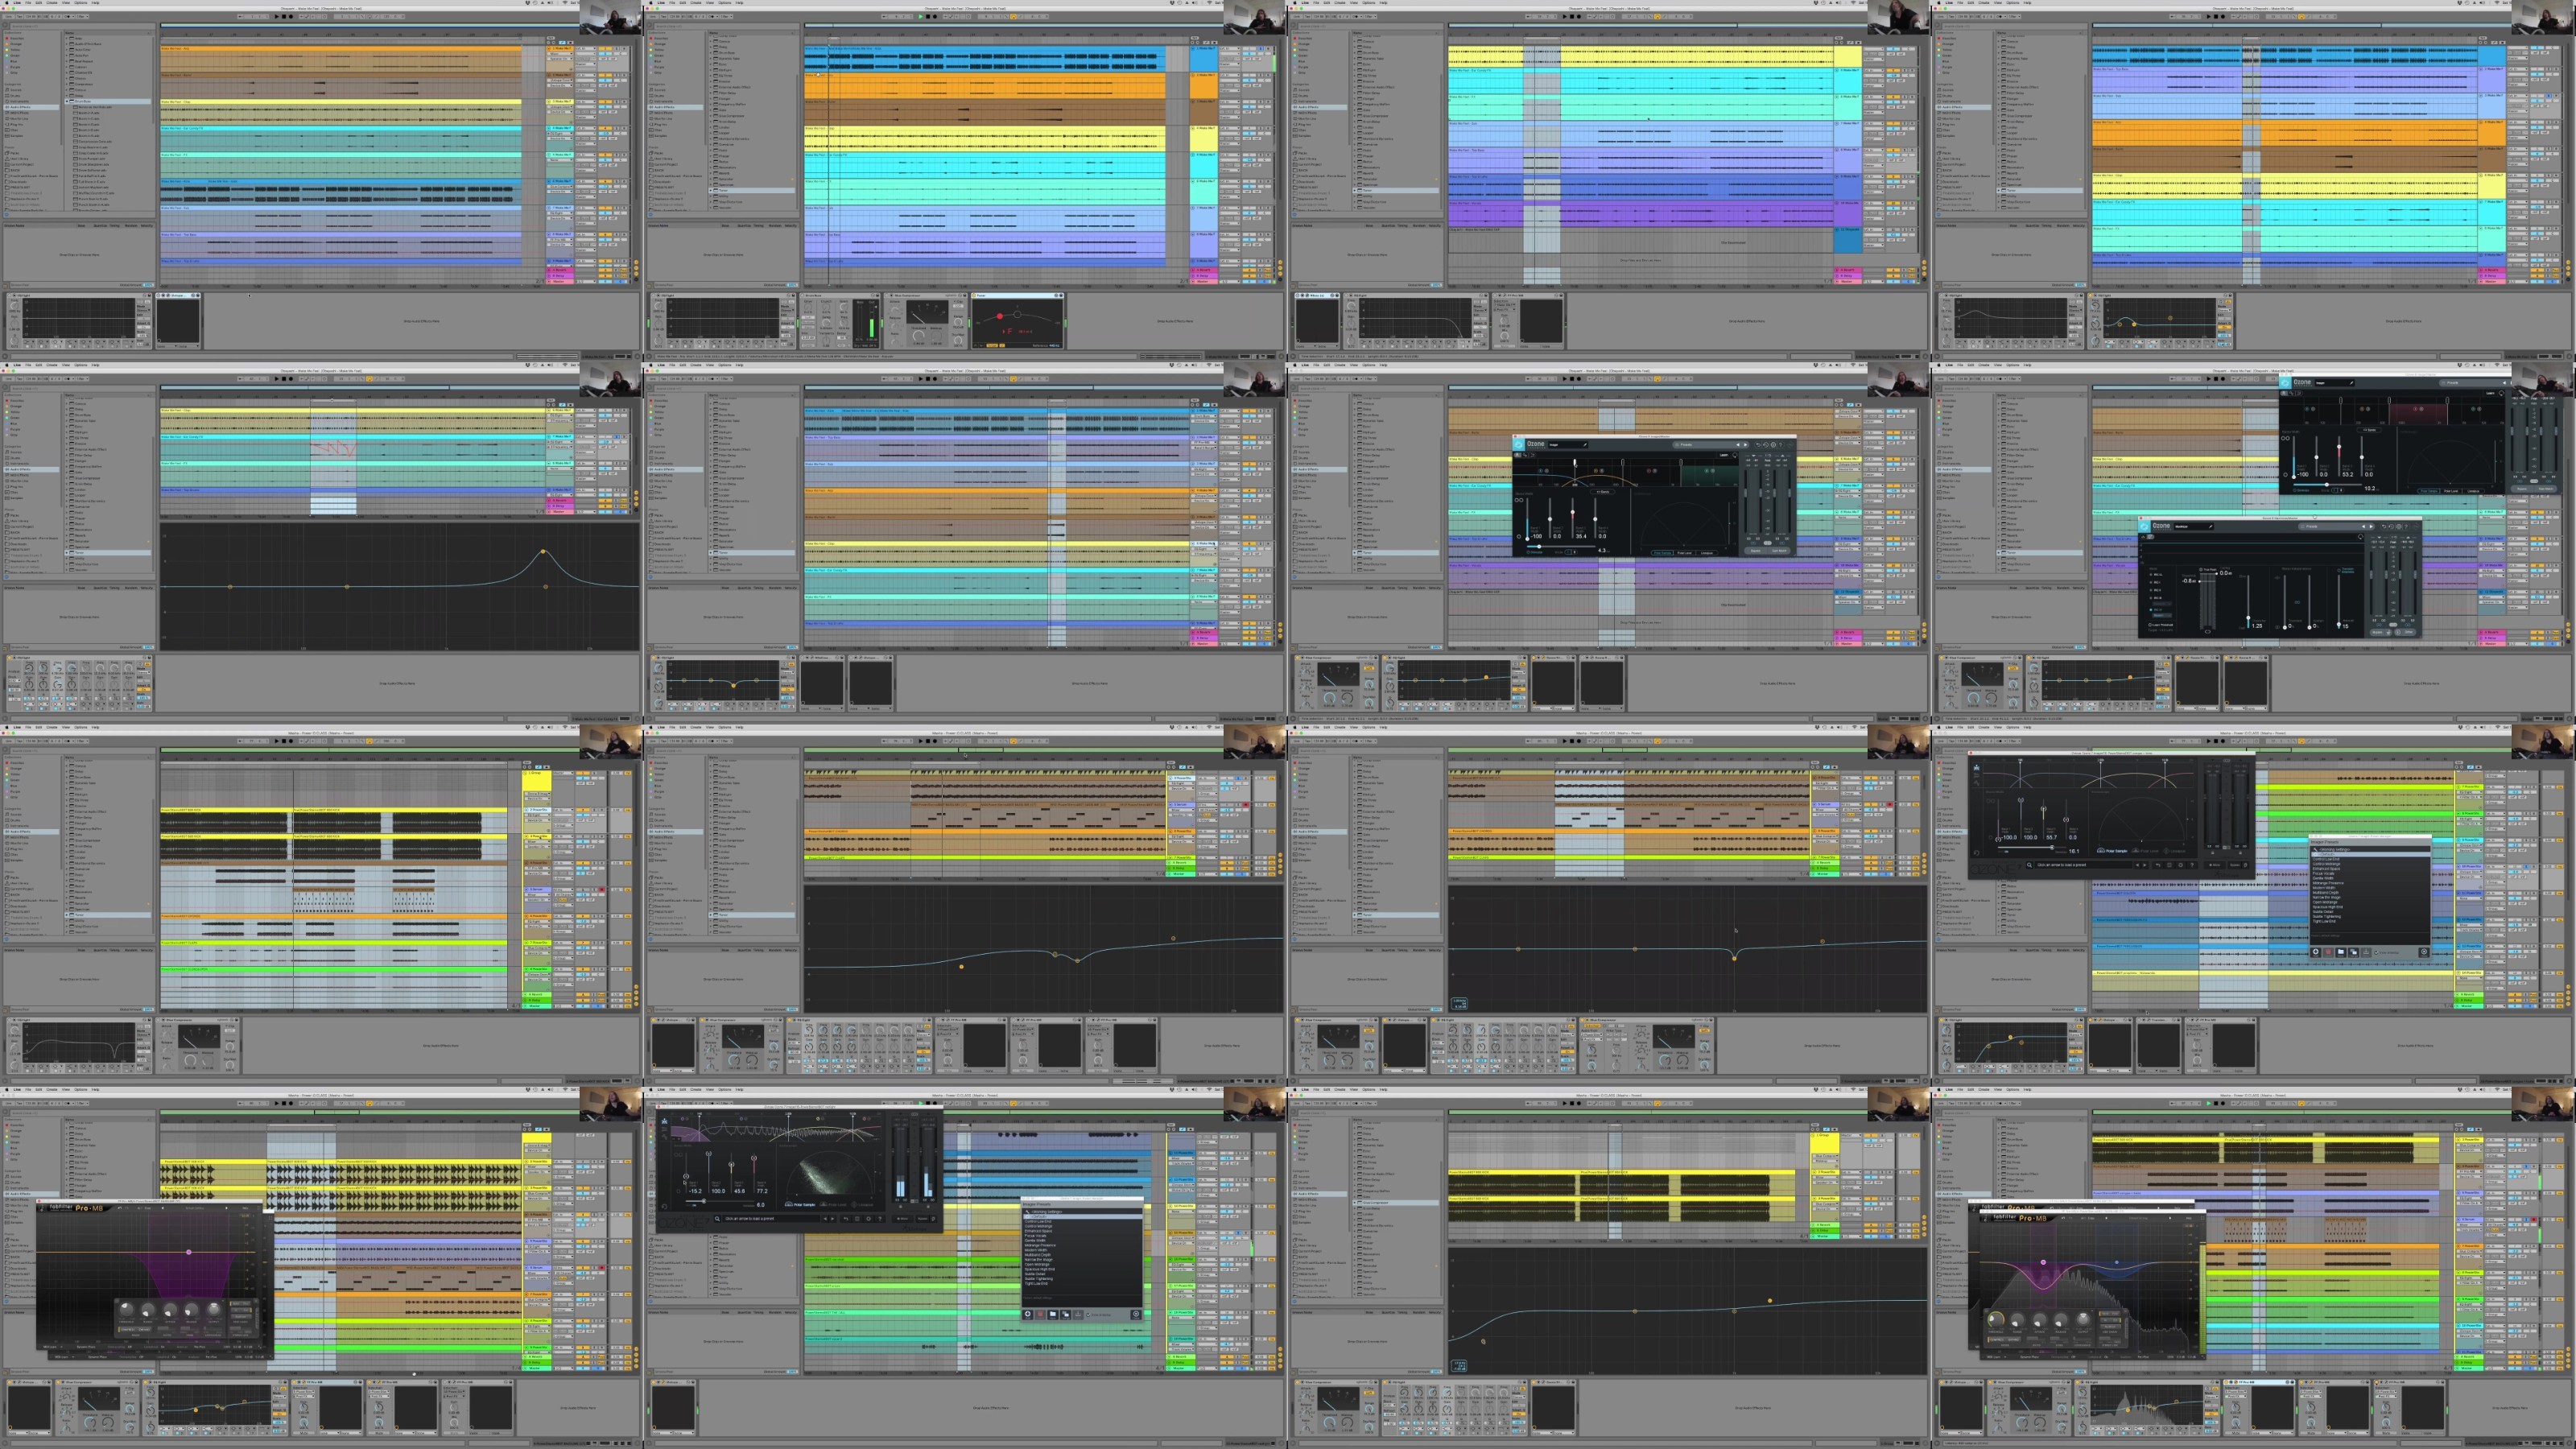Viewport: 2576px width, 1449px height.
Task: Click help icon in Ozone 7 window showing 55.7
Action: tap(2192, 866)
